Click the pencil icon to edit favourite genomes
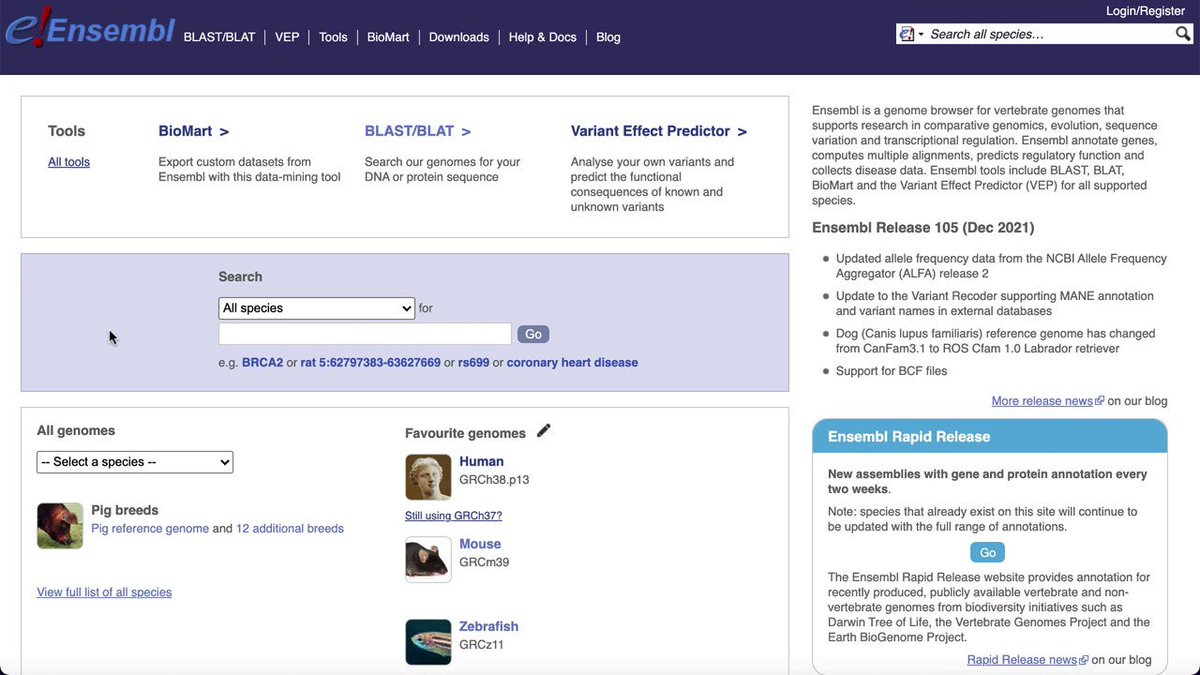 coord(544,431)
